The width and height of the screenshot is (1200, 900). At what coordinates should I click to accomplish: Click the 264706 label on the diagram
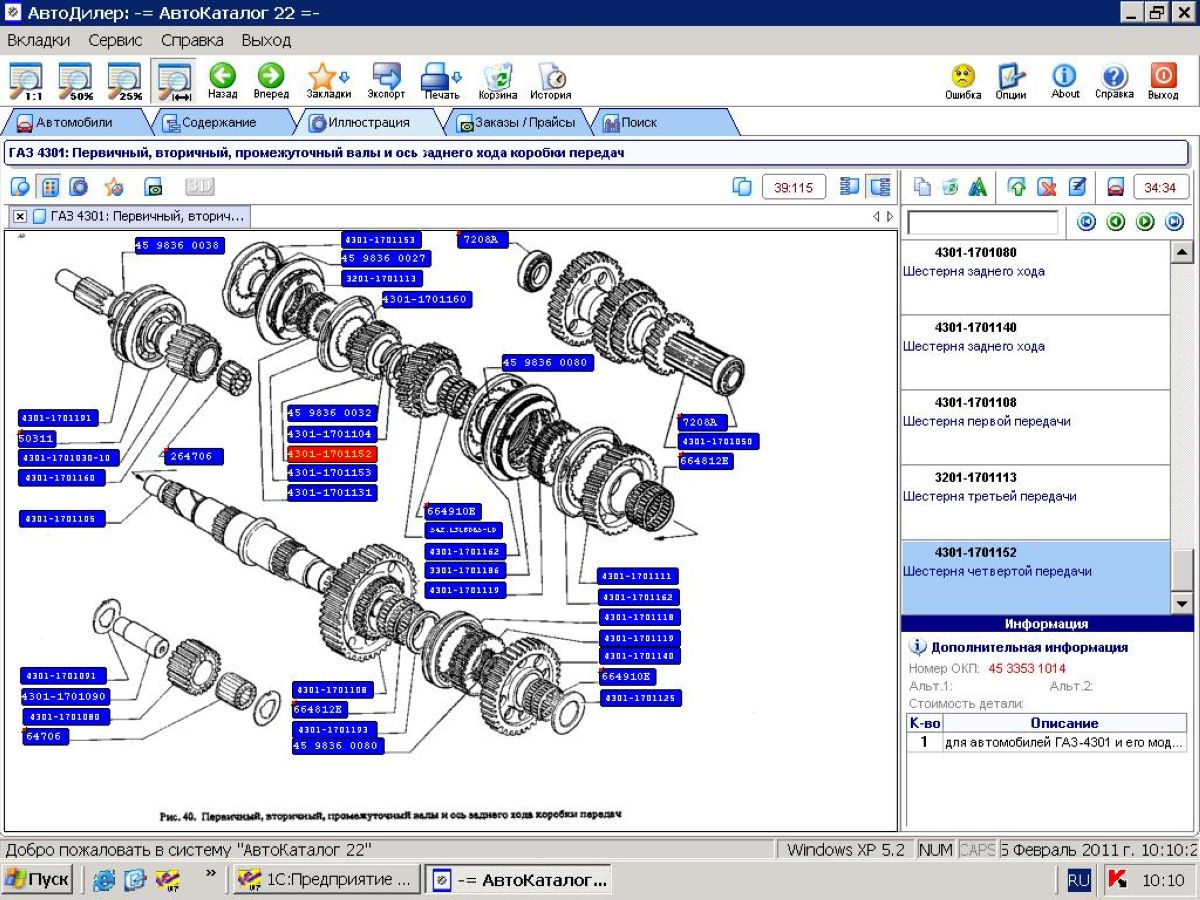pyautogui.click(x=194, y=456)
